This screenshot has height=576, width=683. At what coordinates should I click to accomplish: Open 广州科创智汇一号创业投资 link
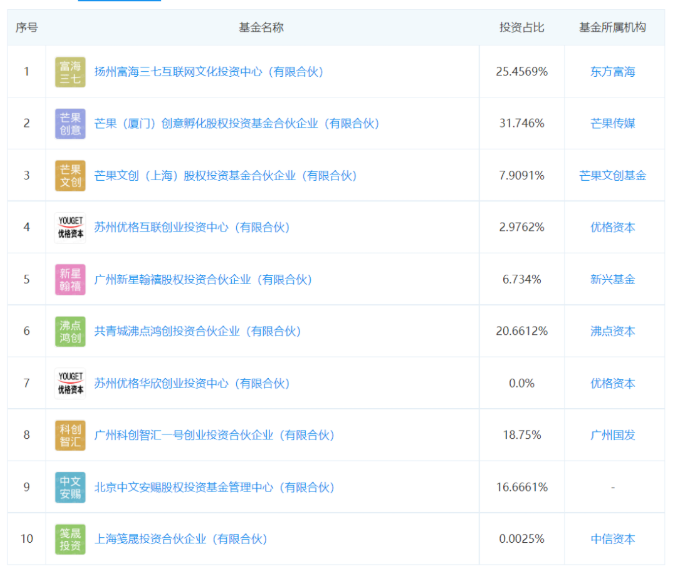pyautogui.click(x=214, y=435)
